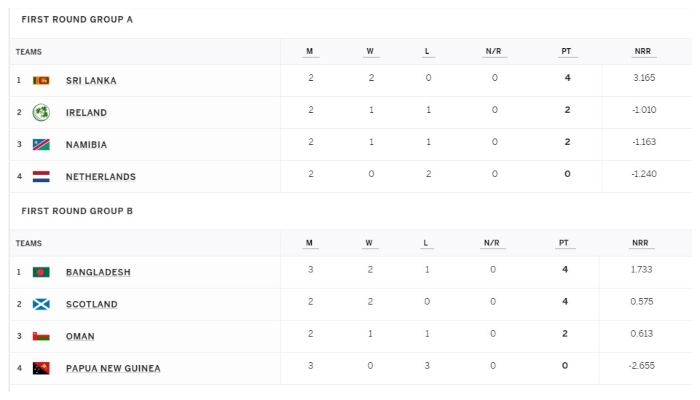Click Group A N/R column header

pos(493,51)
